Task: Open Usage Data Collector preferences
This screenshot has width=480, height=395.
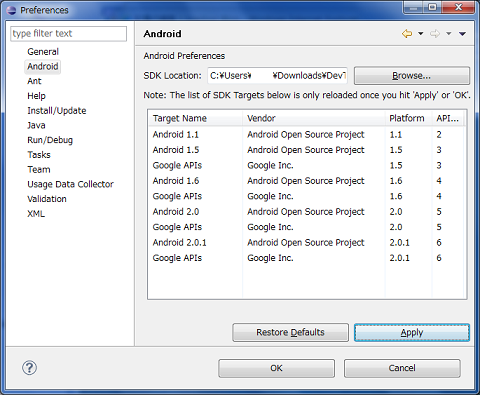Action: (x=70, y=184)
